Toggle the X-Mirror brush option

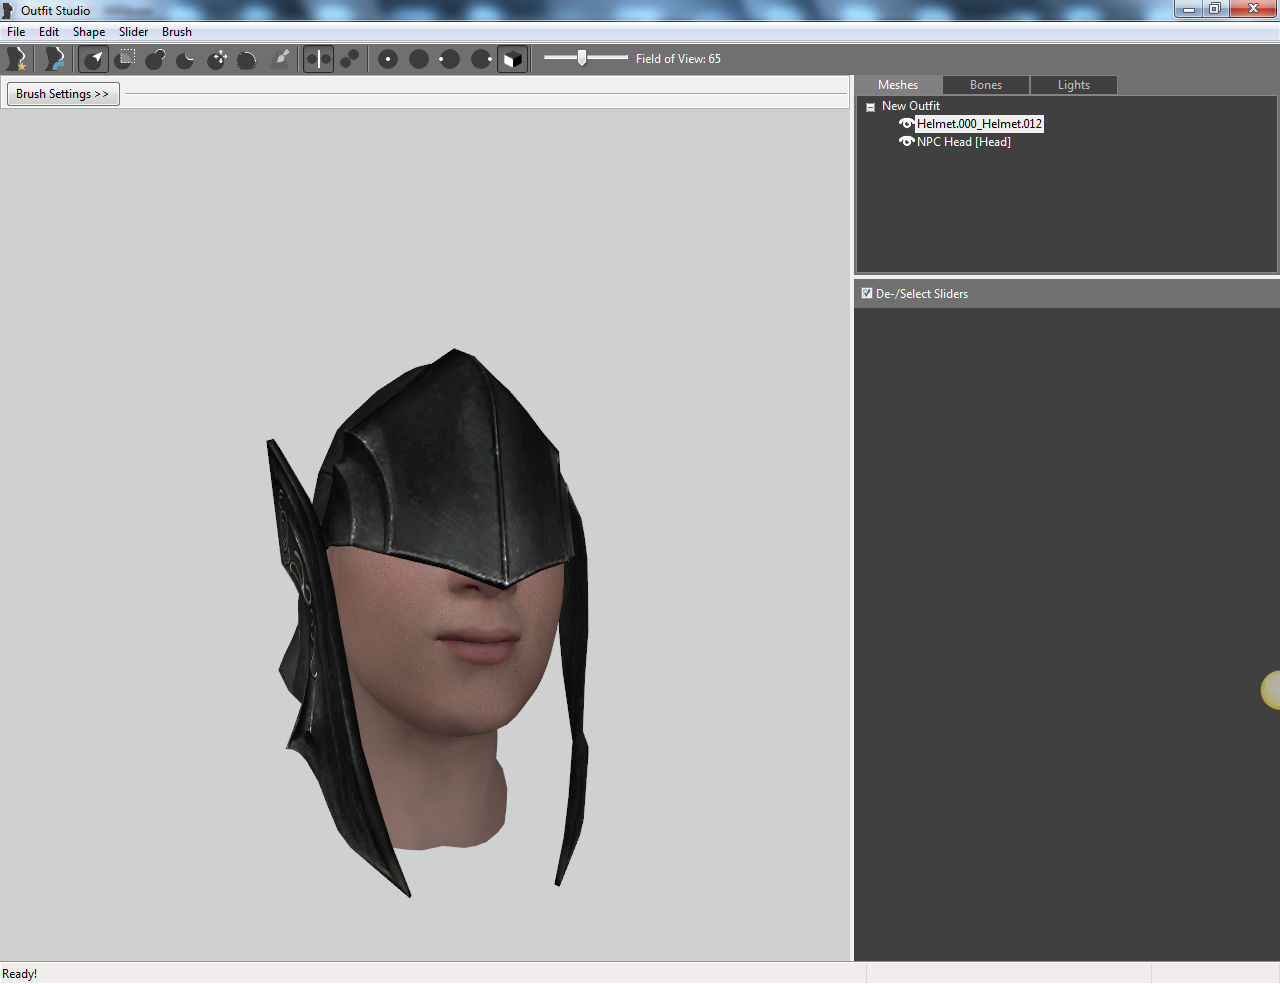point(318,59)
